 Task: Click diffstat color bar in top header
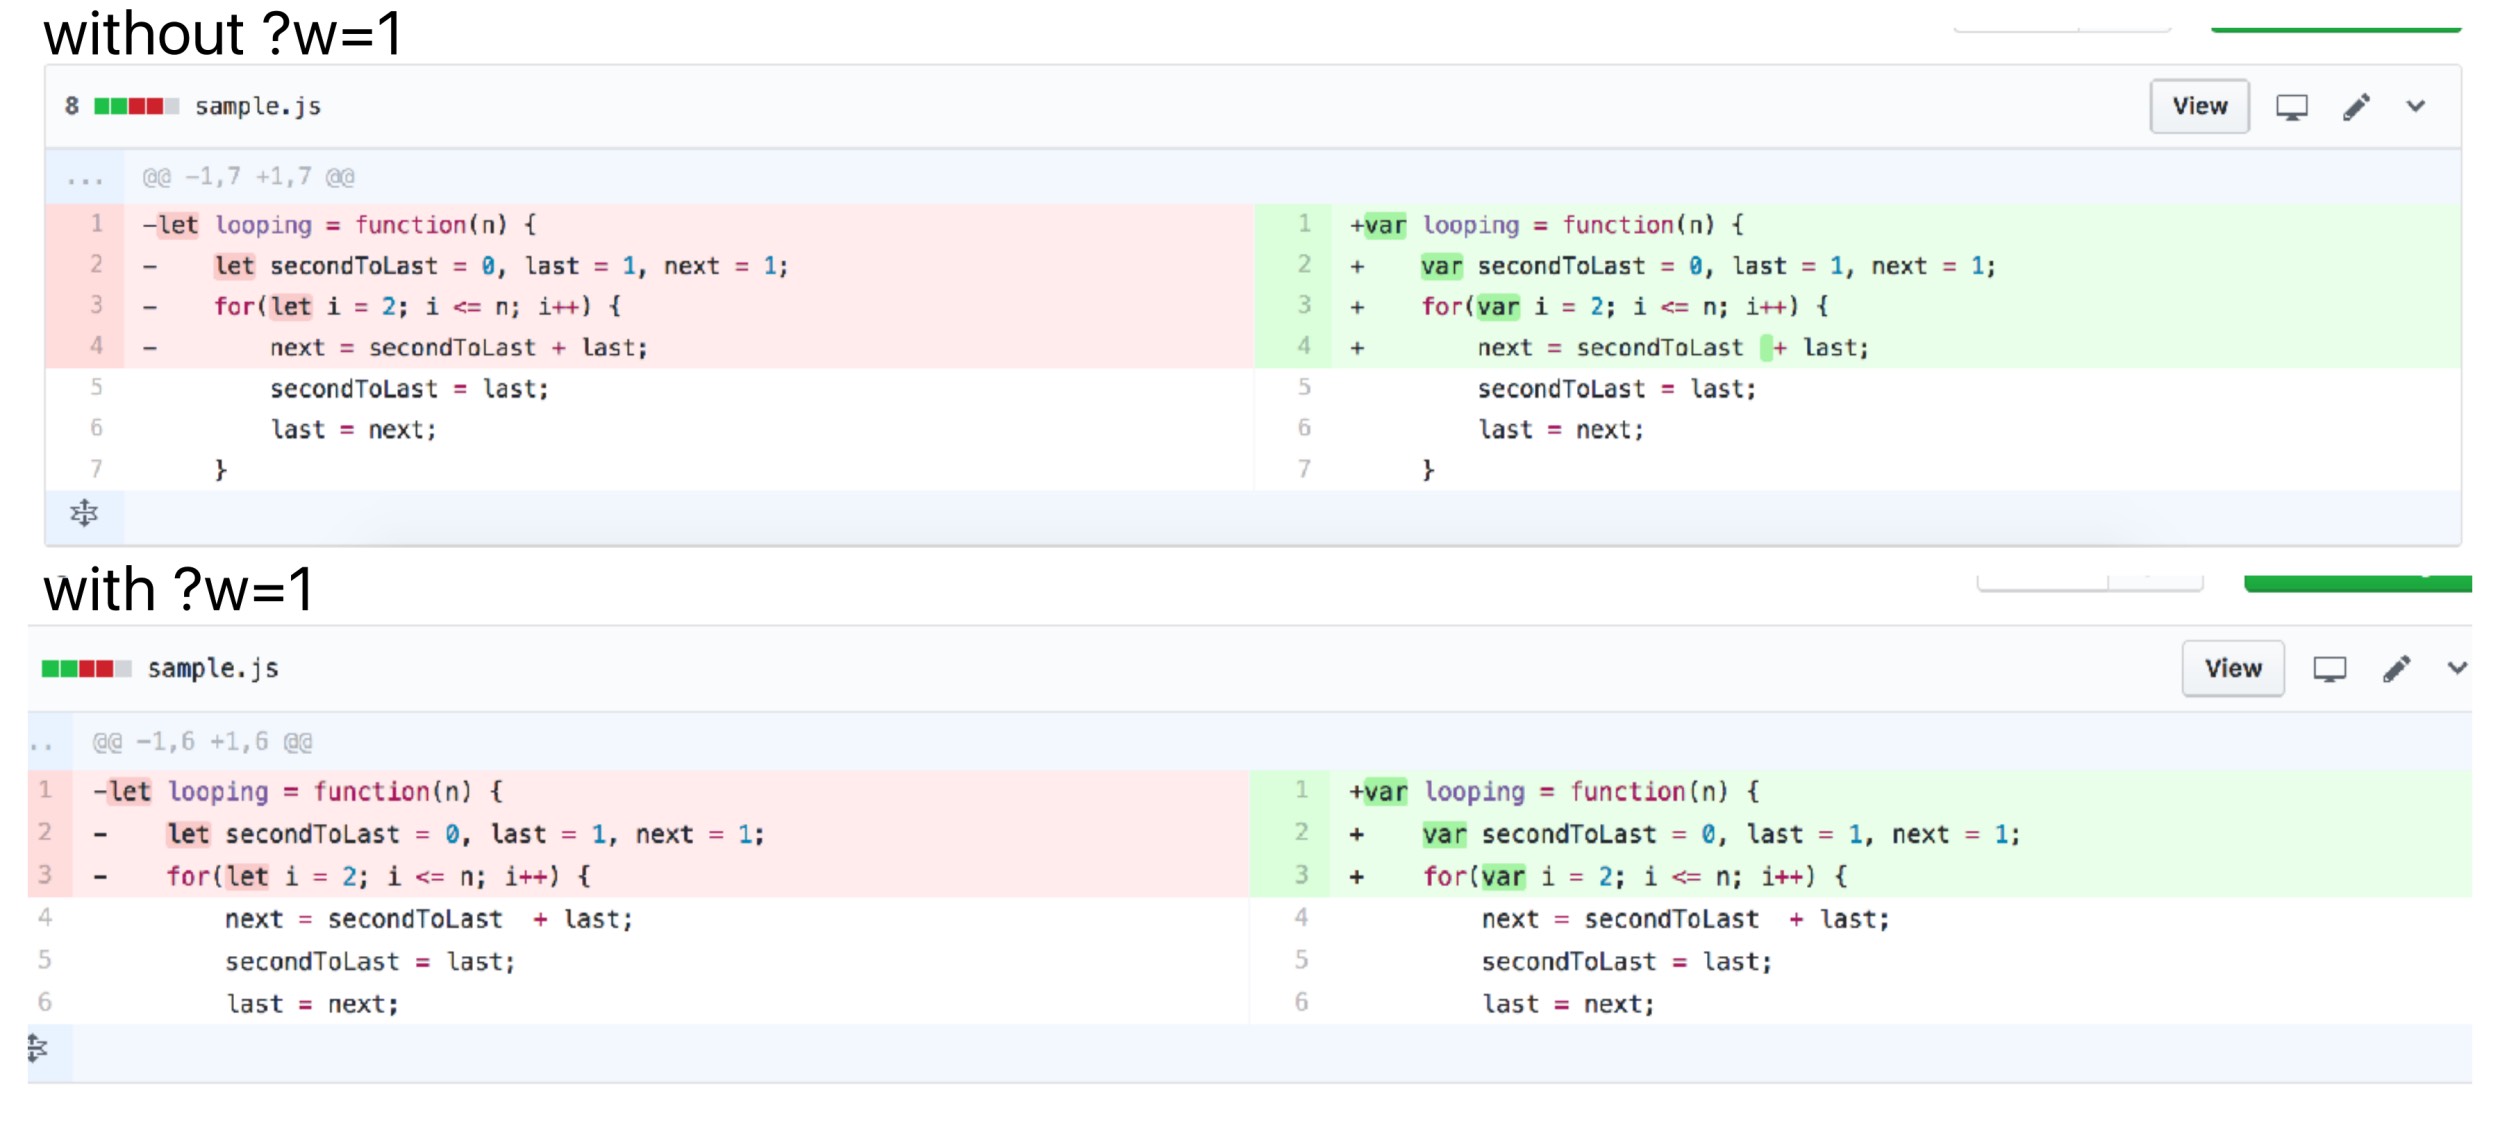(x=137, y=106)
